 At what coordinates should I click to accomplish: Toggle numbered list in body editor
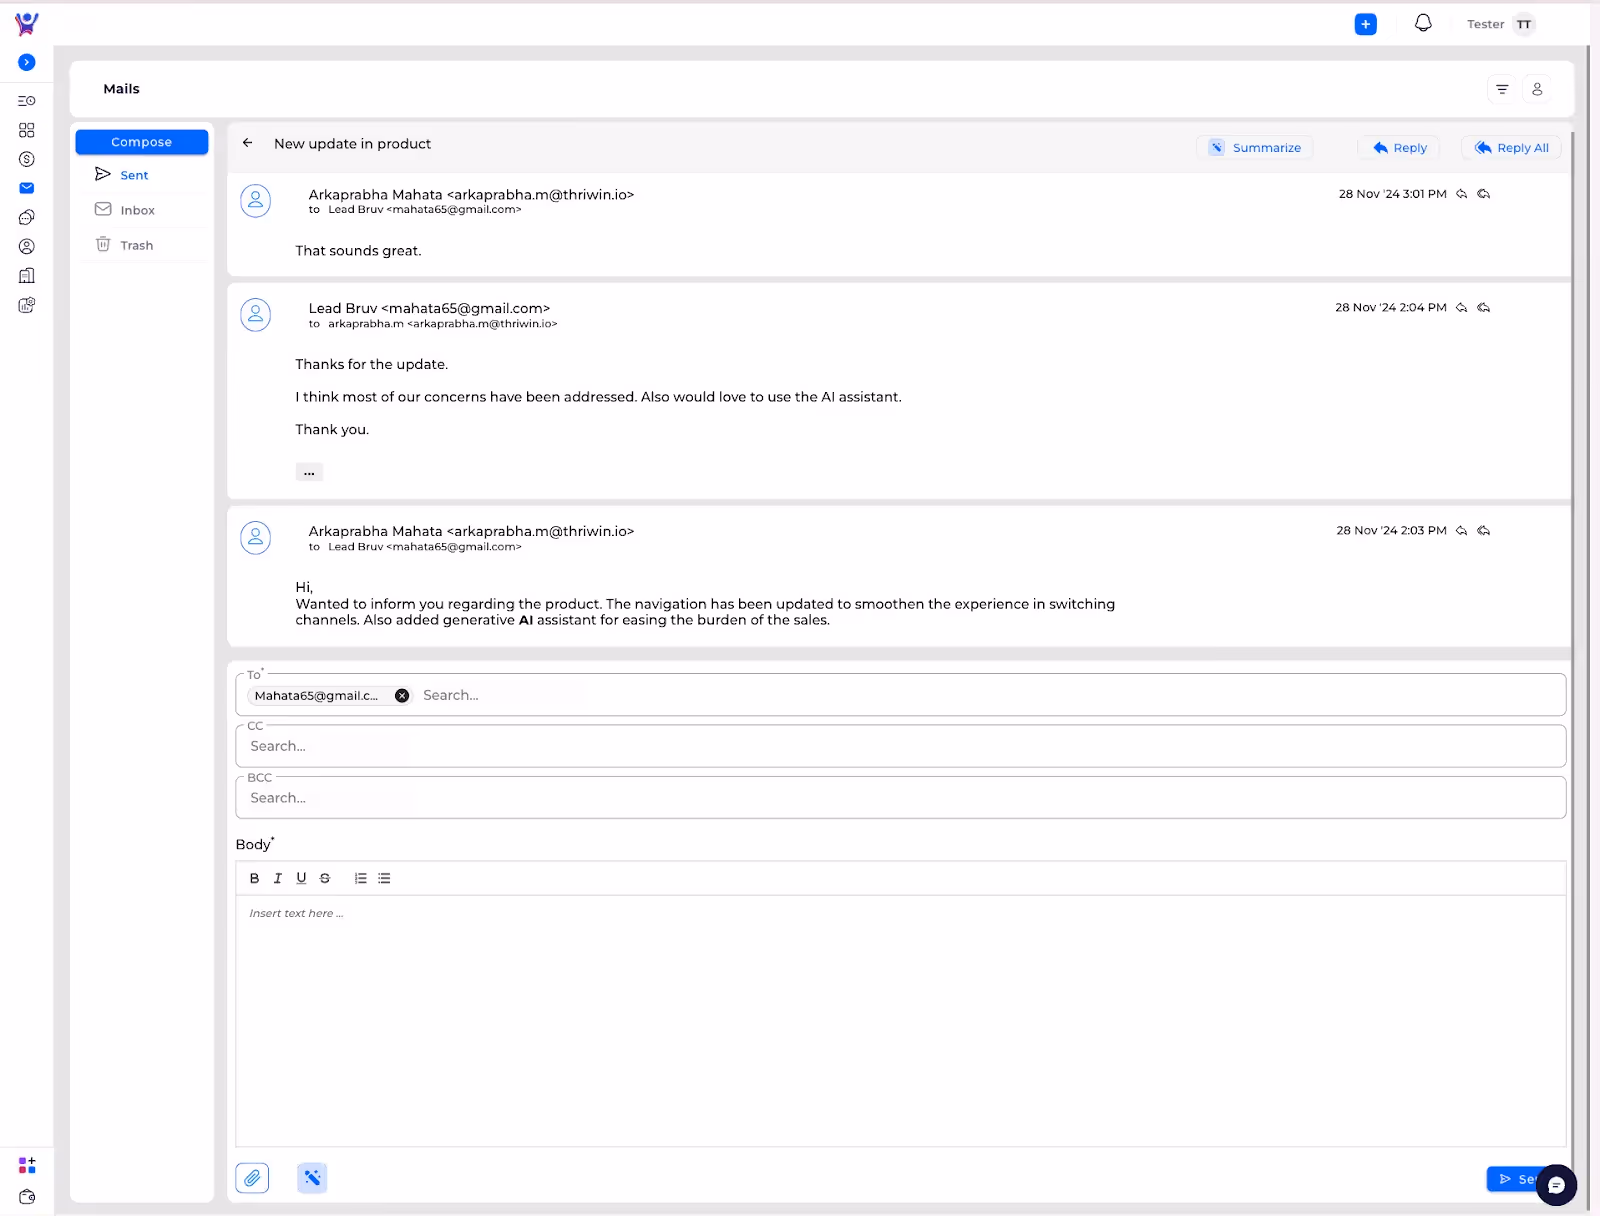[361, 878]
